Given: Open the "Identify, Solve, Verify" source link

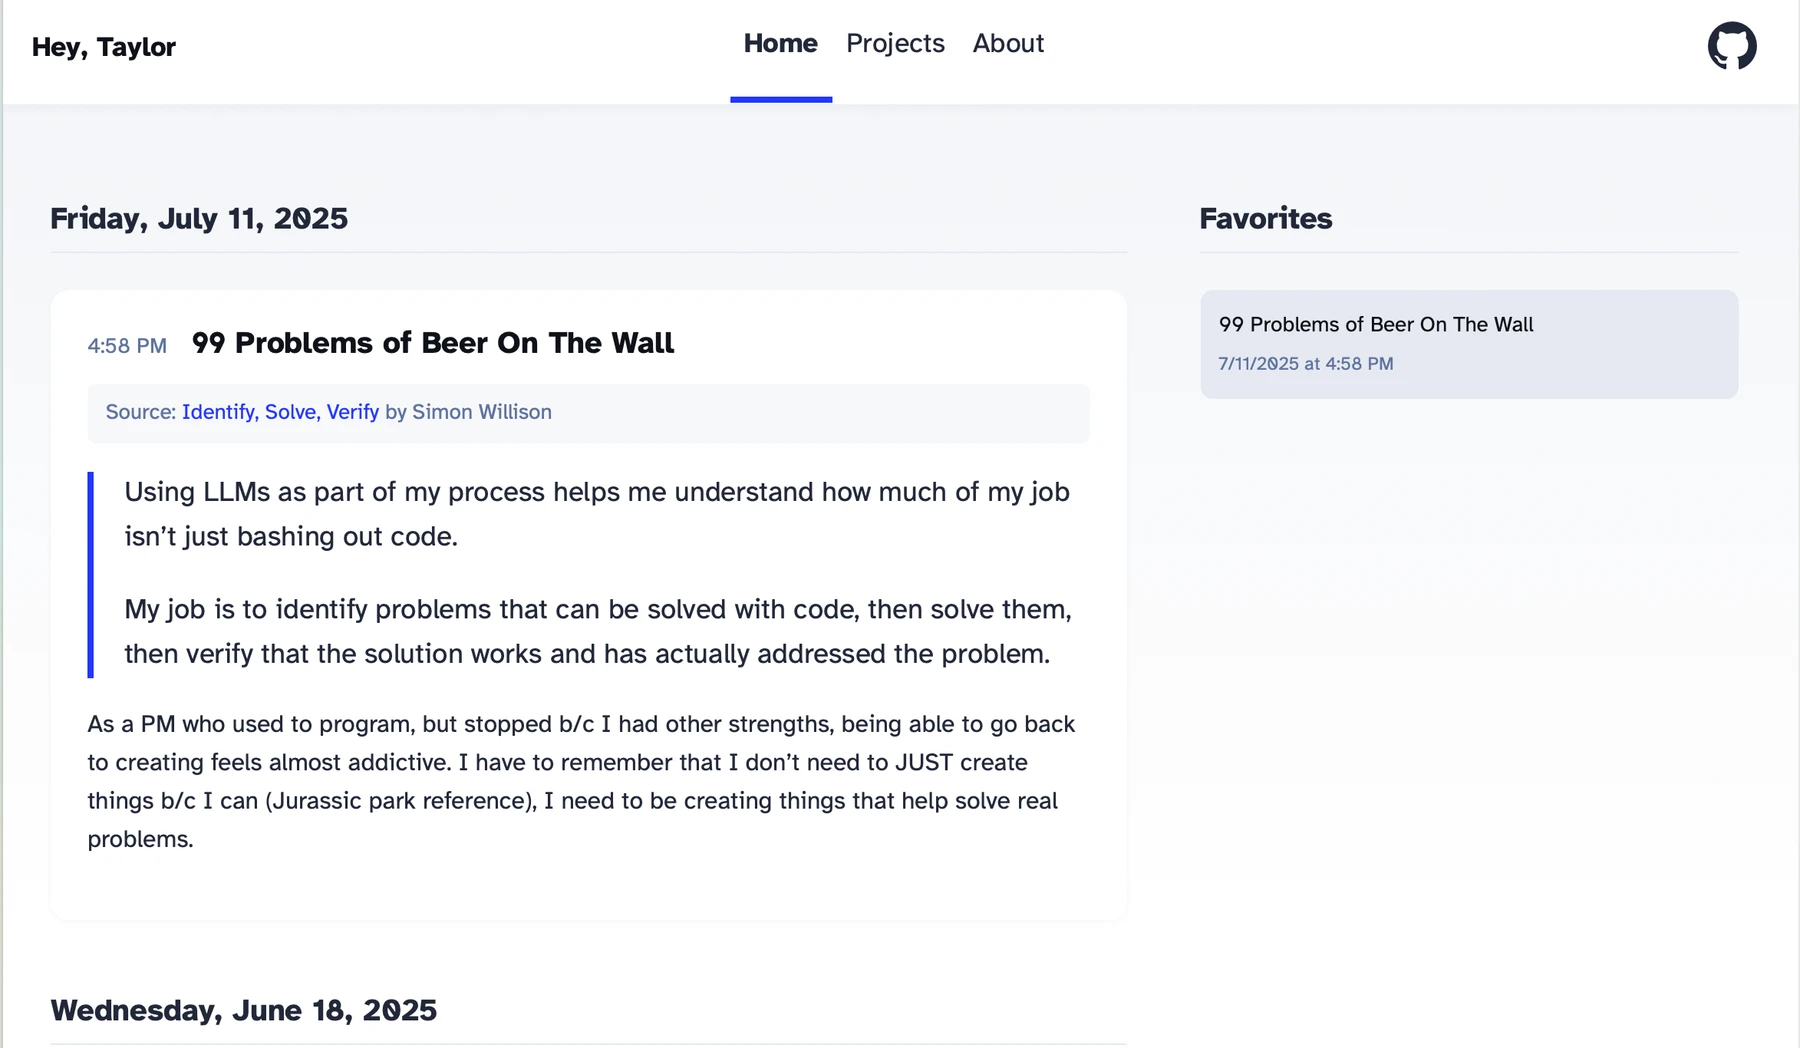Looking at the screenshot, I should pyautogui.click(x=280, y=412).
